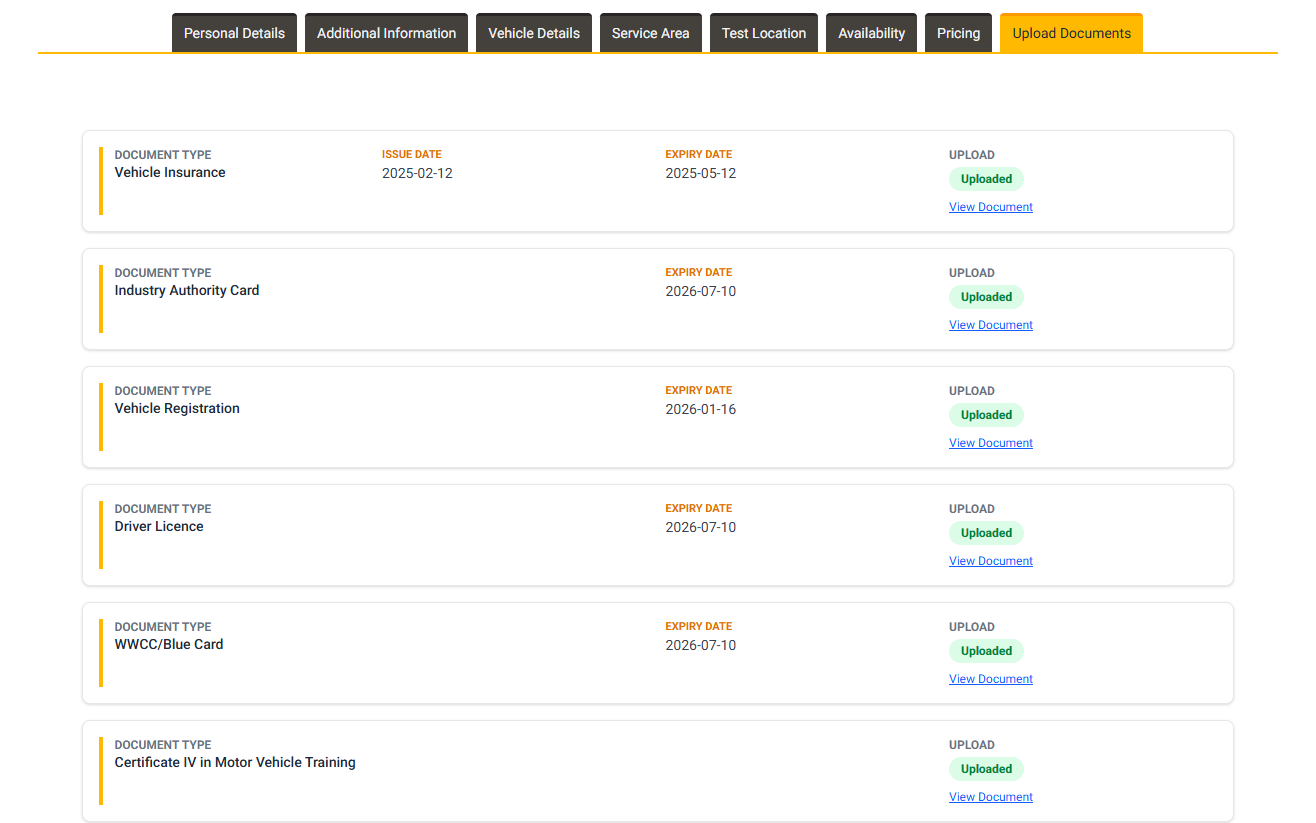Switch to the Availability tab

coord(871,33)
